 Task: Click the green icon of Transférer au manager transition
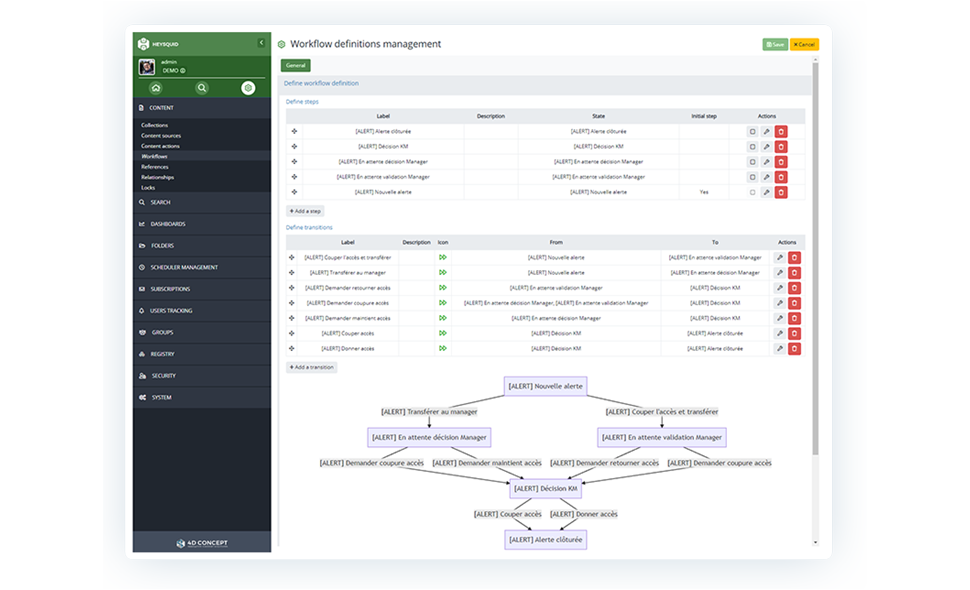(x=443, y=272)
